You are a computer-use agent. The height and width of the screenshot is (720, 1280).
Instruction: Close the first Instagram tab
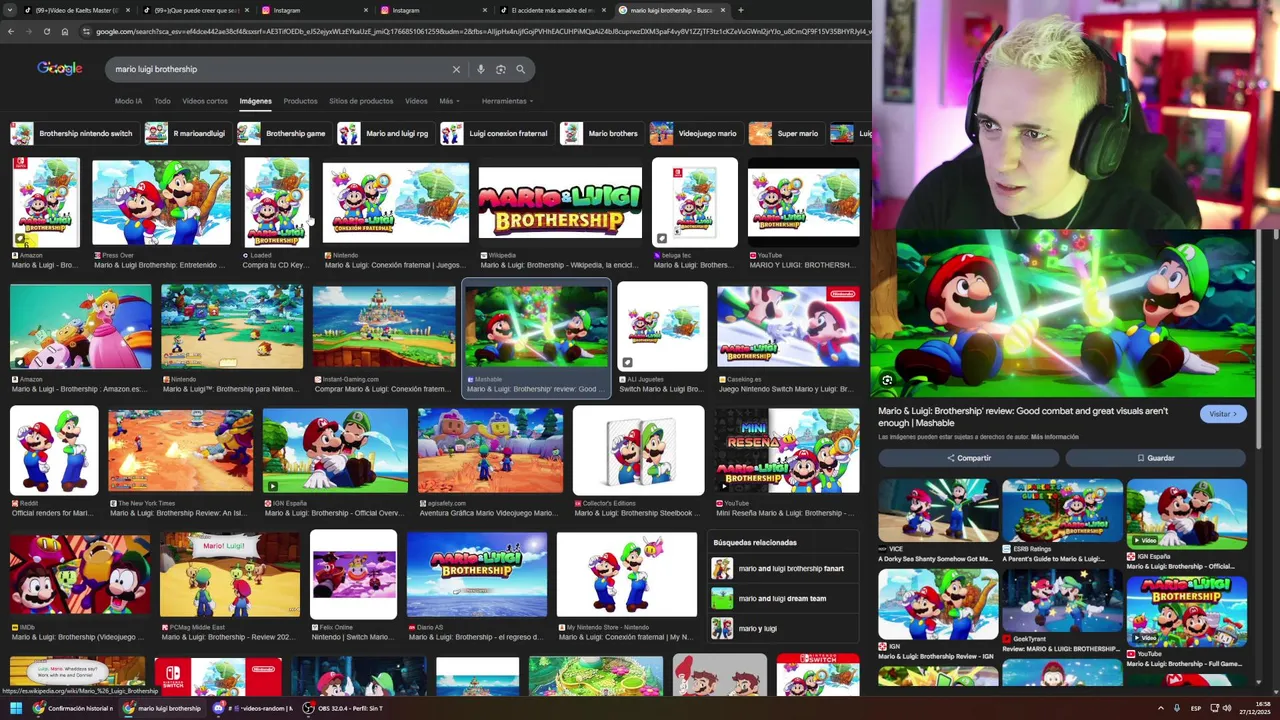367,10
